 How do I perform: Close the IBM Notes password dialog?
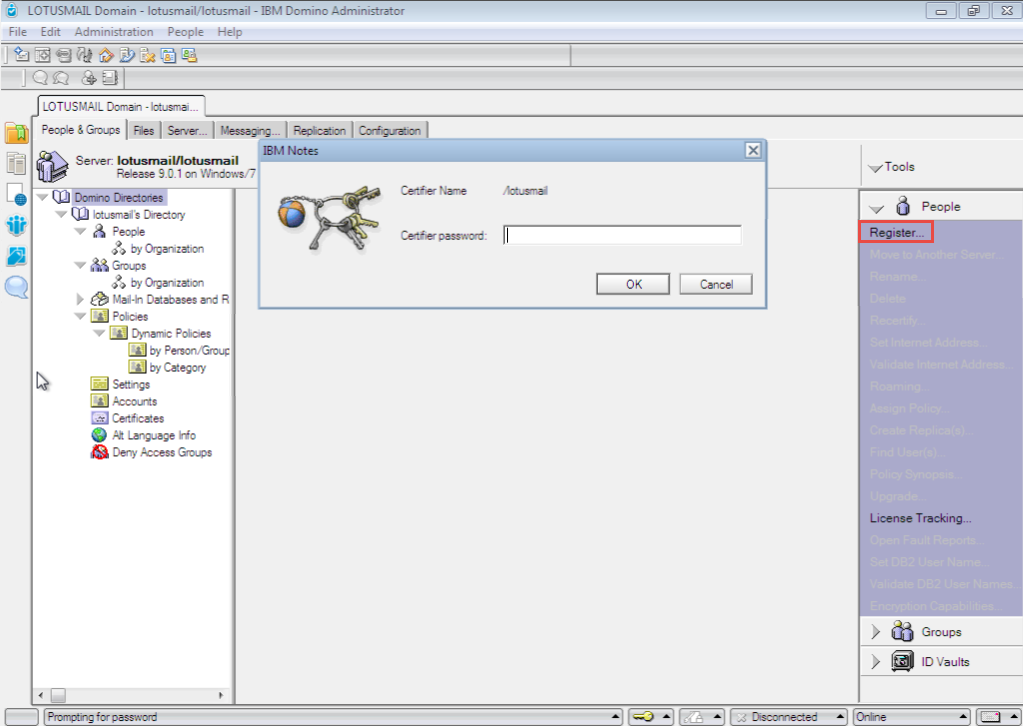click(753, 151)
